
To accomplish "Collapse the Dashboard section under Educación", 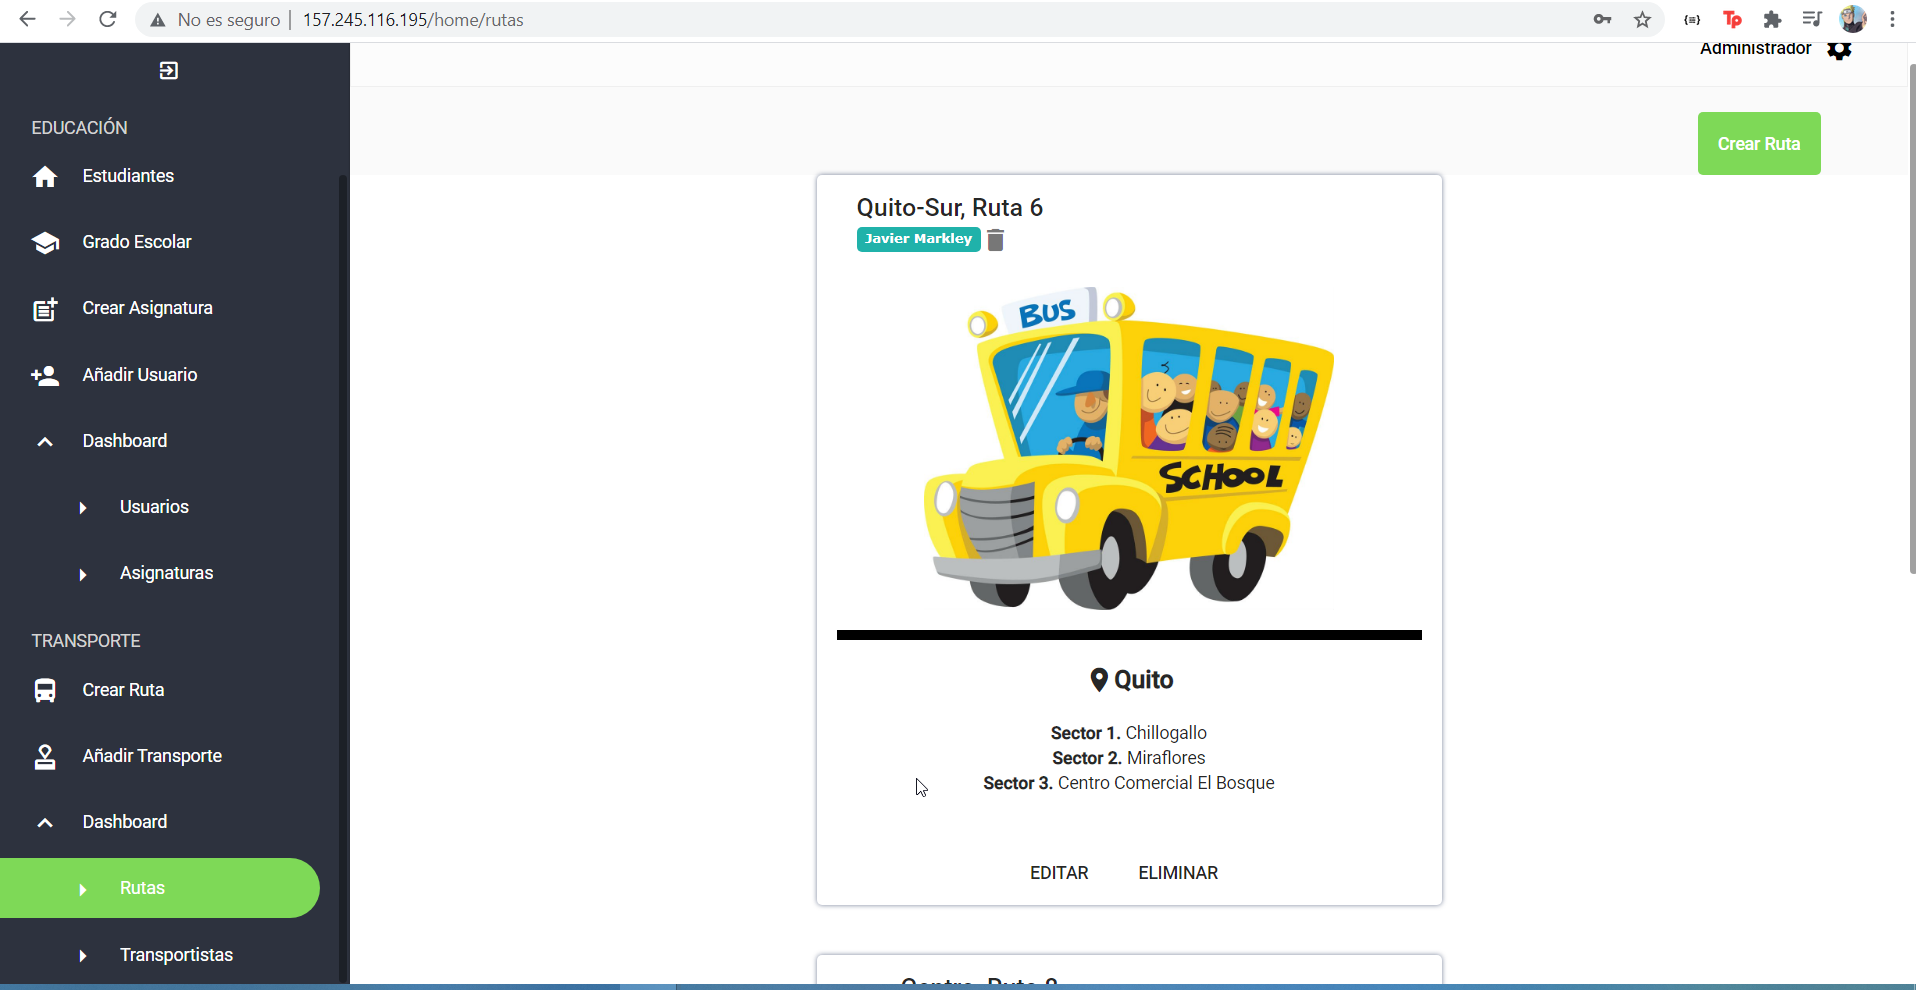I will 44,441.
